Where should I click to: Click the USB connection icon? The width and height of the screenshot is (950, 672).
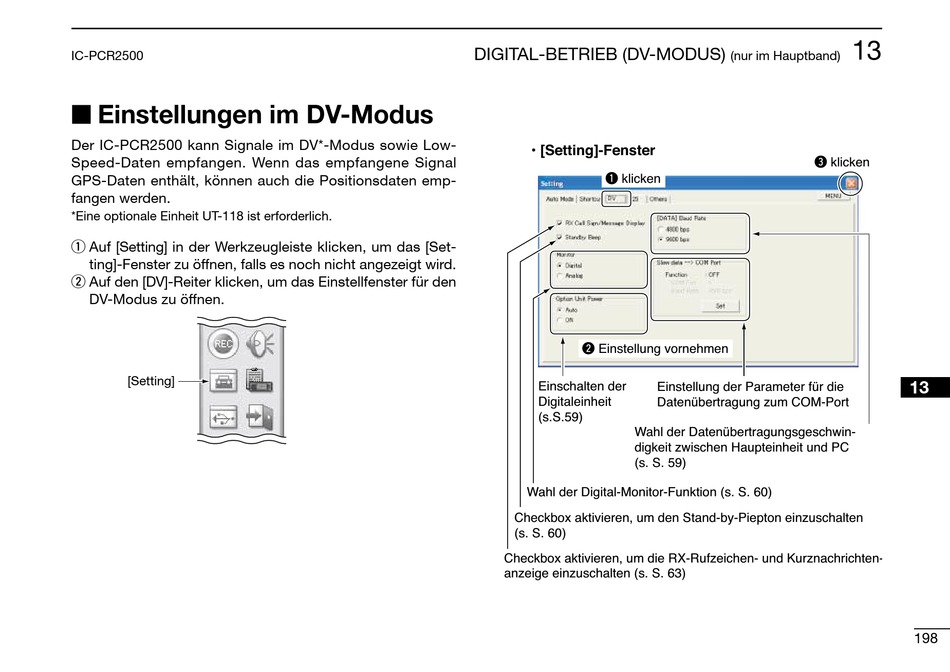223,418
